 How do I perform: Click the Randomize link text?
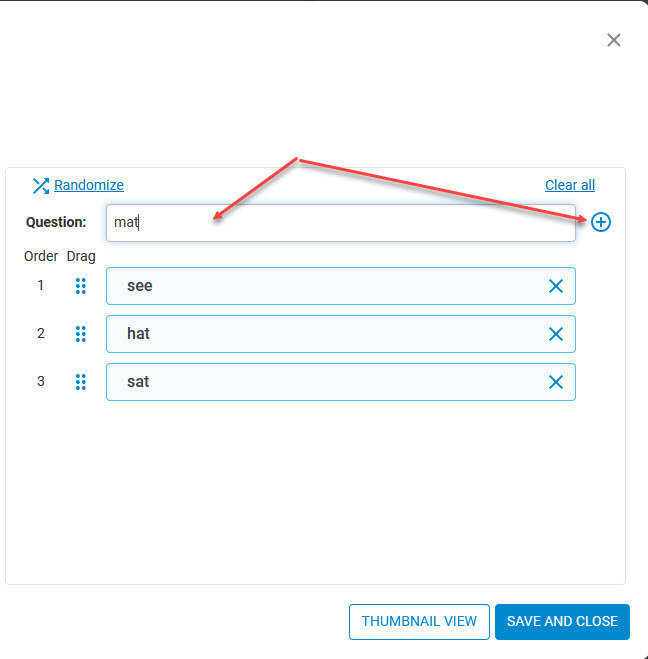click(x=89, y=185)
